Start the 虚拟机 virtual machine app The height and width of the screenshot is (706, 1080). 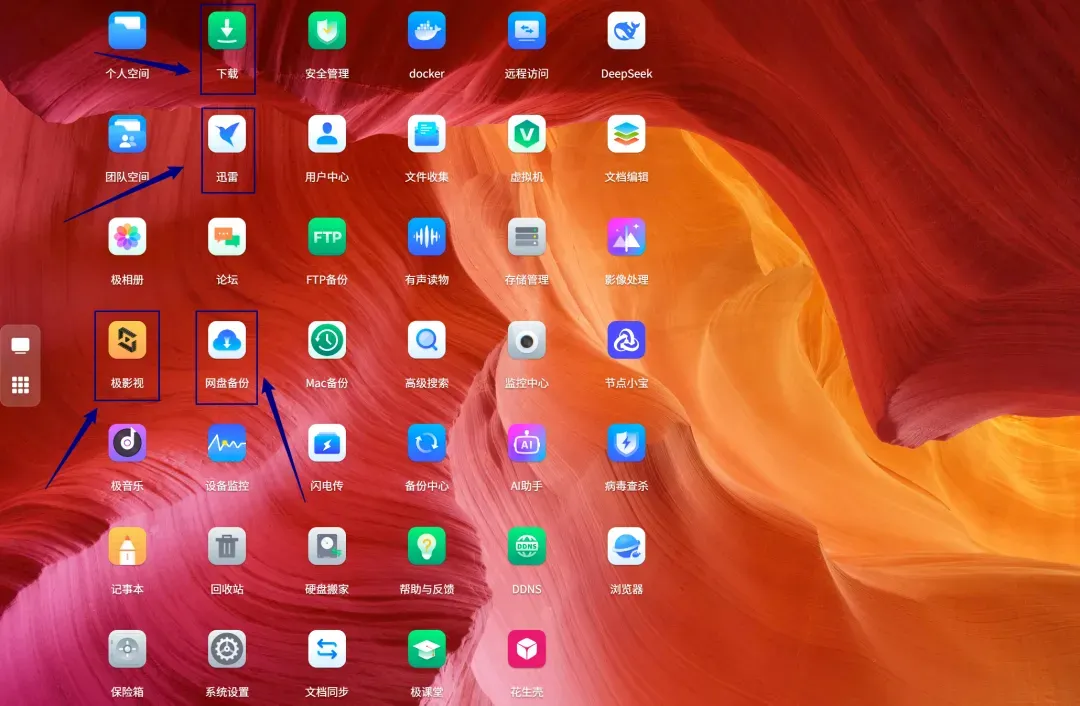tap(527, 134)
